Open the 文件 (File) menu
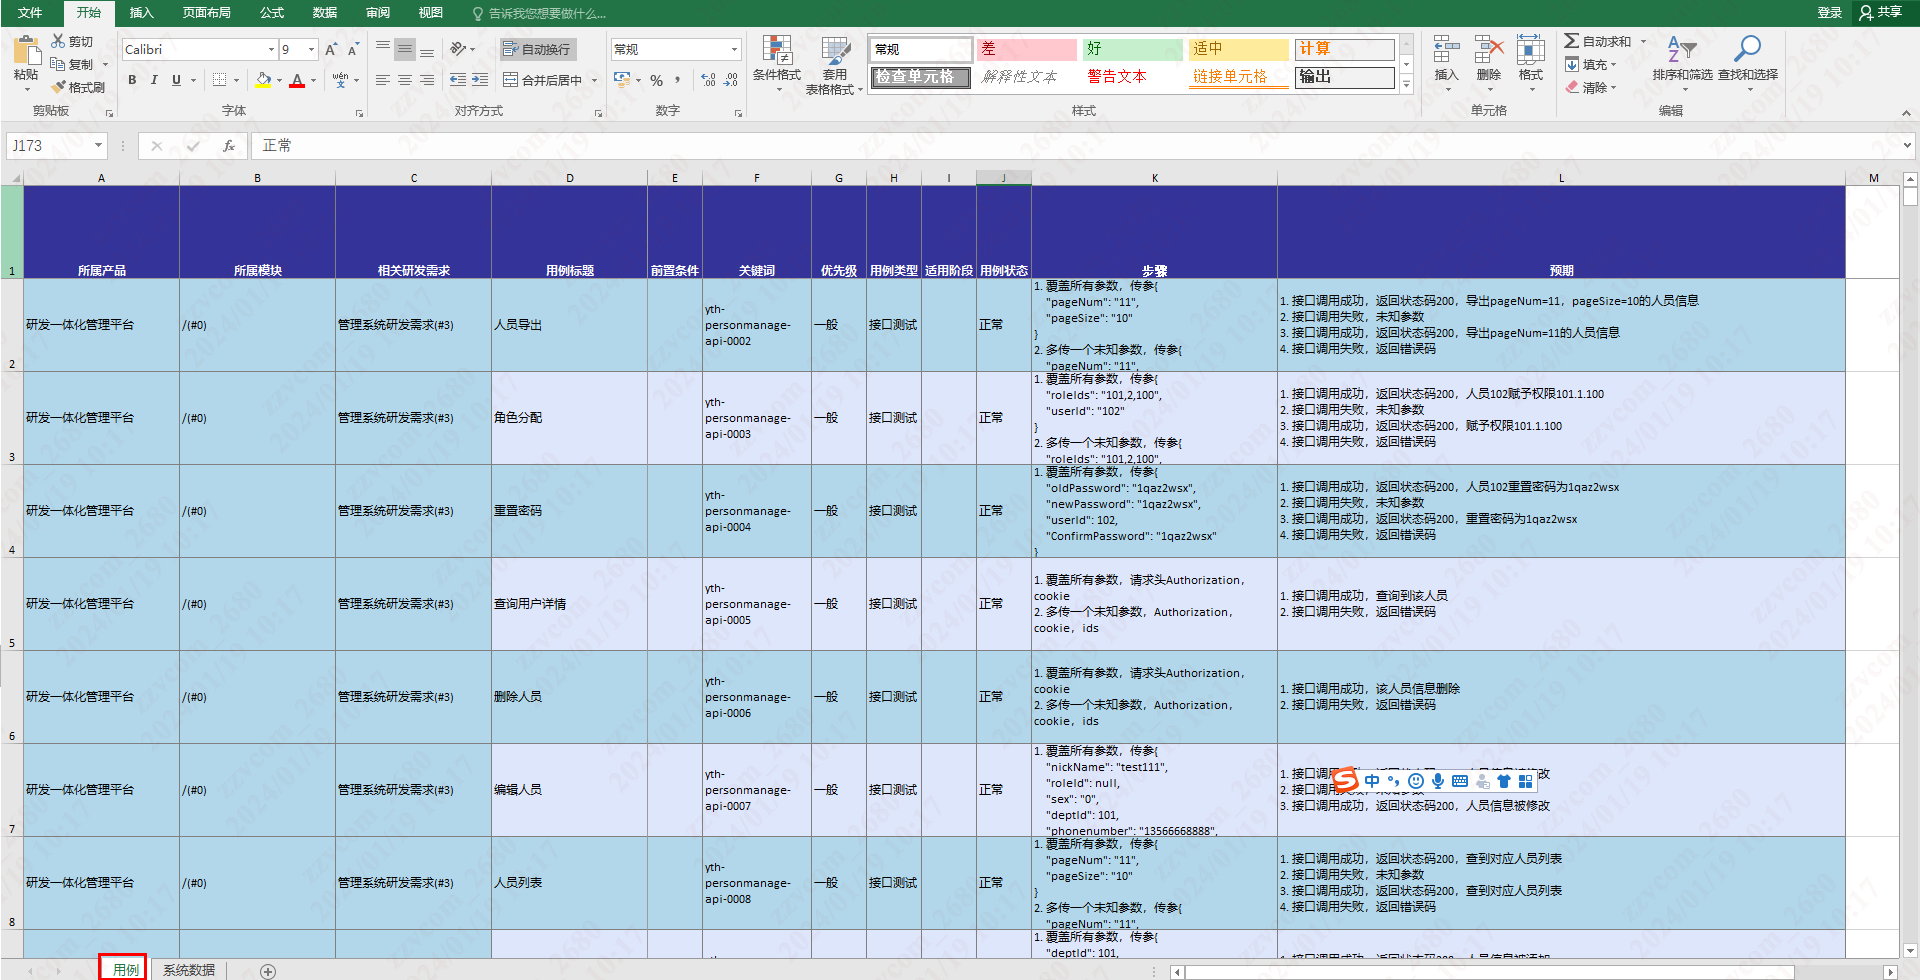 (x=30, y=13)
